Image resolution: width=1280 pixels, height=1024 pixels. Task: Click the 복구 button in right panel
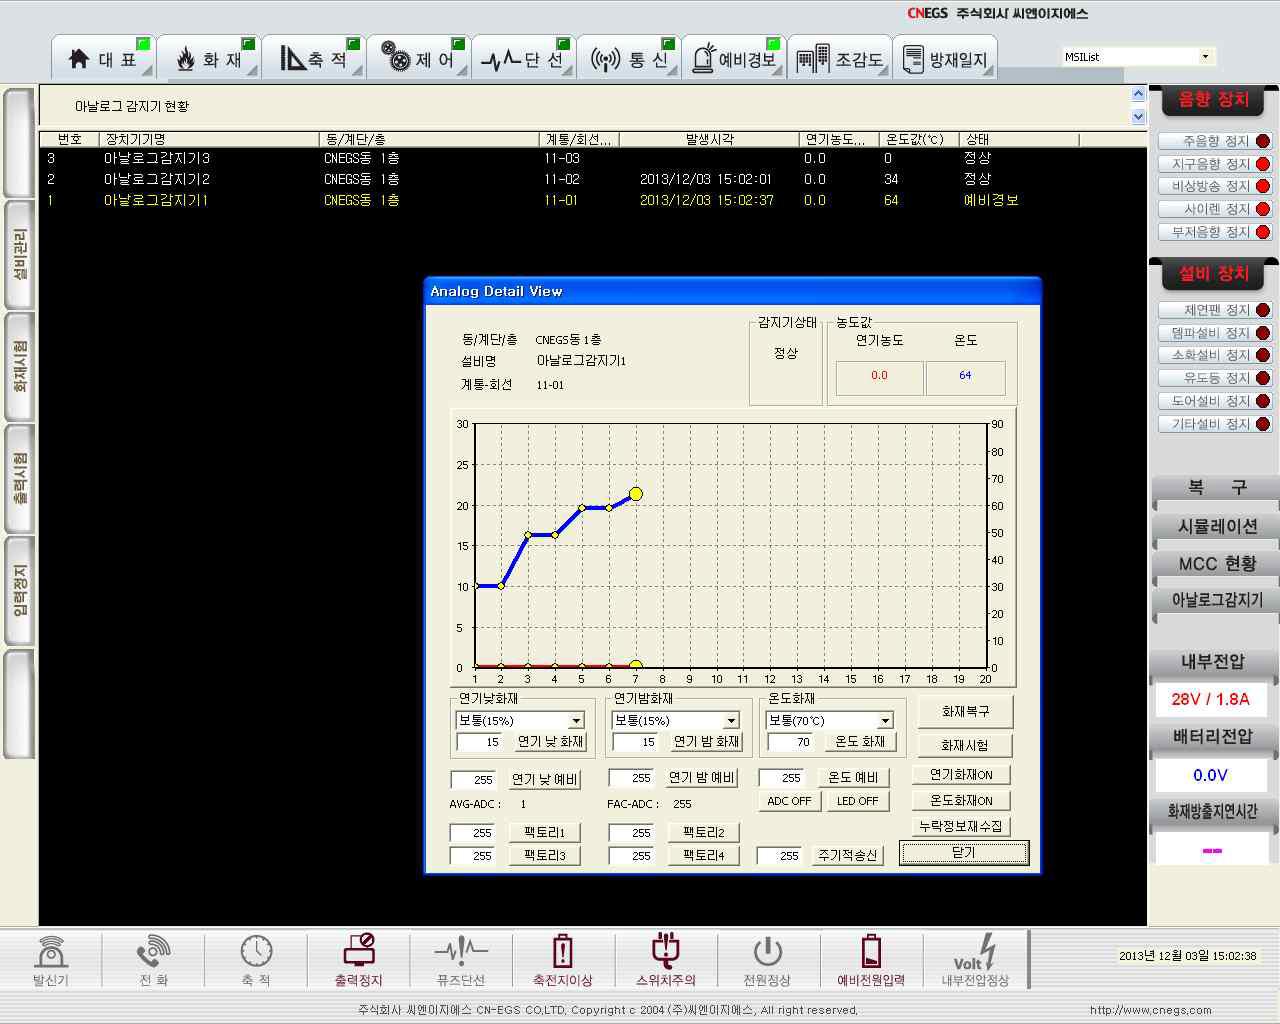point(1215,488)
